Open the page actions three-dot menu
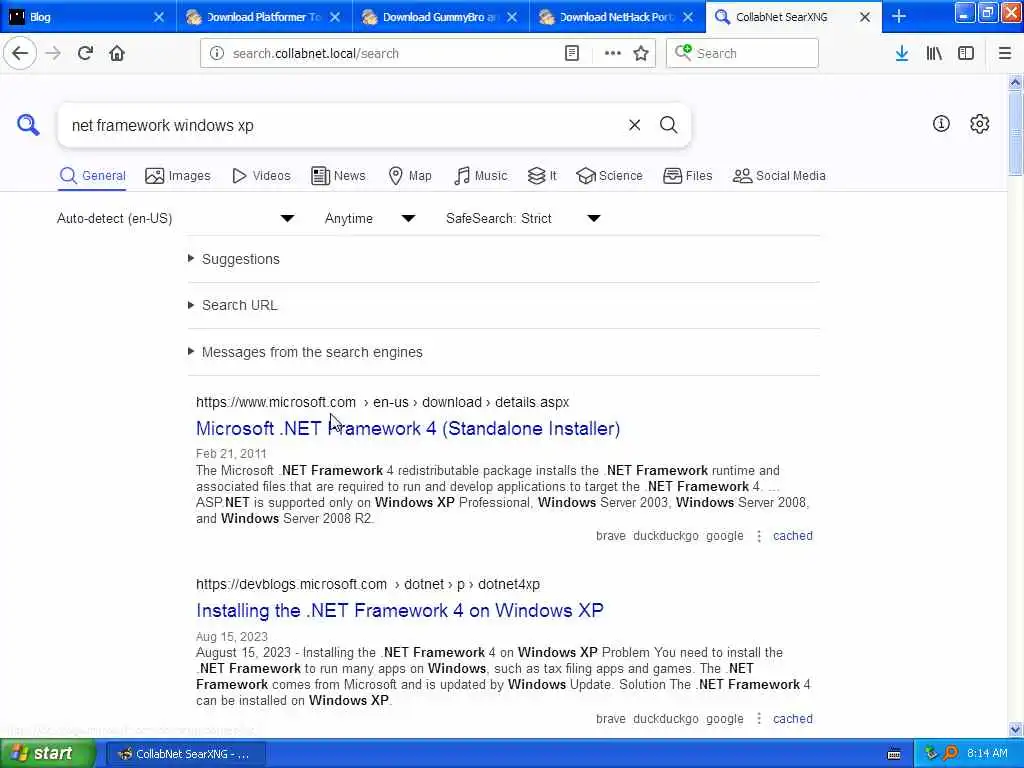This screenshot has height=768, width=1024. [613, 53]
